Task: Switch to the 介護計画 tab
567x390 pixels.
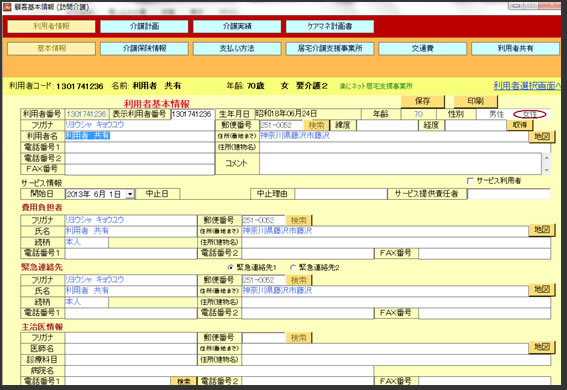Action: tap(144, 26)
